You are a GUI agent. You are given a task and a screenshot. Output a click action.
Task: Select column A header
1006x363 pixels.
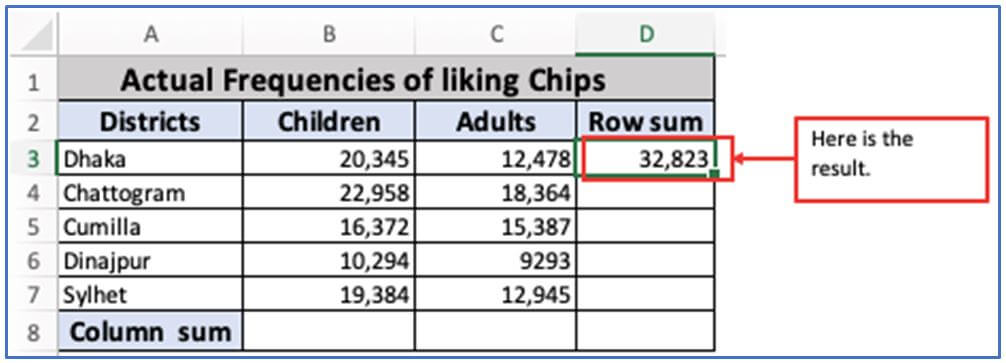coord(151,35)
